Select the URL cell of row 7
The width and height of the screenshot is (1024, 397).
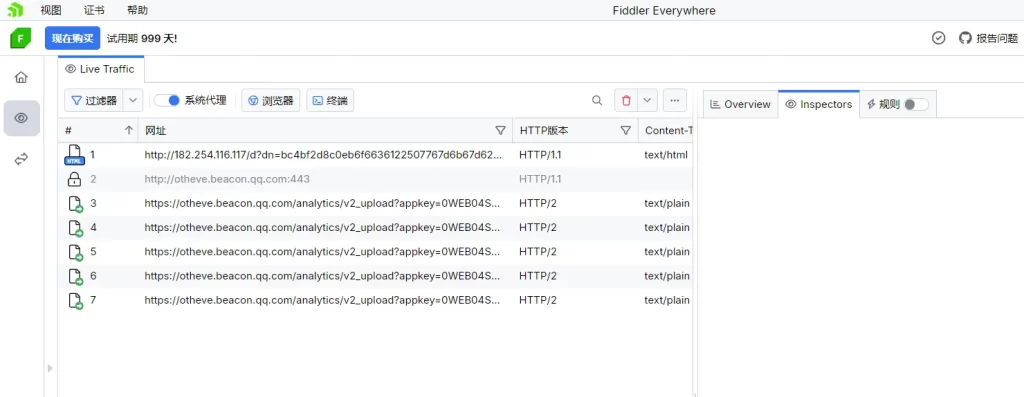pos(324,300)
